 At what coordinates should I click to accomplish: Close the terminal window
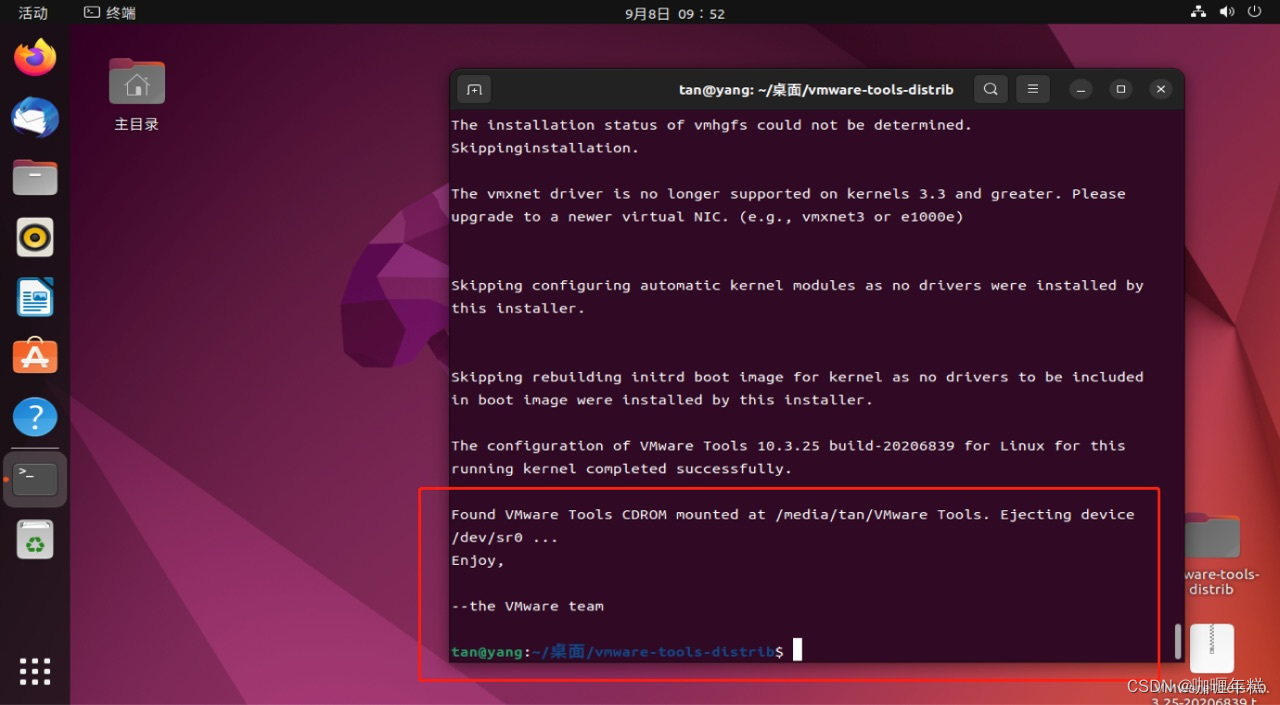(x=1161, y=89)
